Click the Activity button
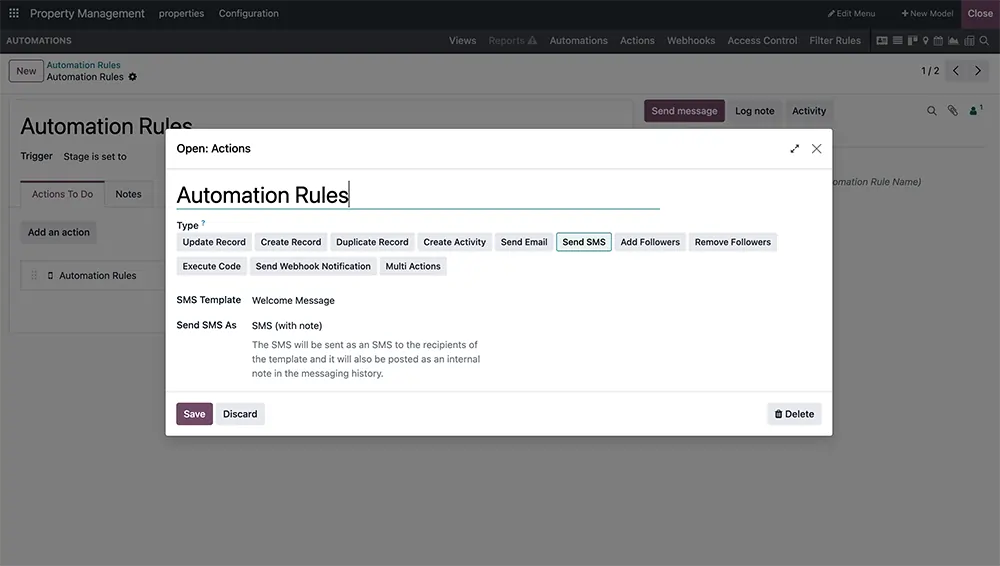The height and width of the screenshot is (566, 1000). 809,111
